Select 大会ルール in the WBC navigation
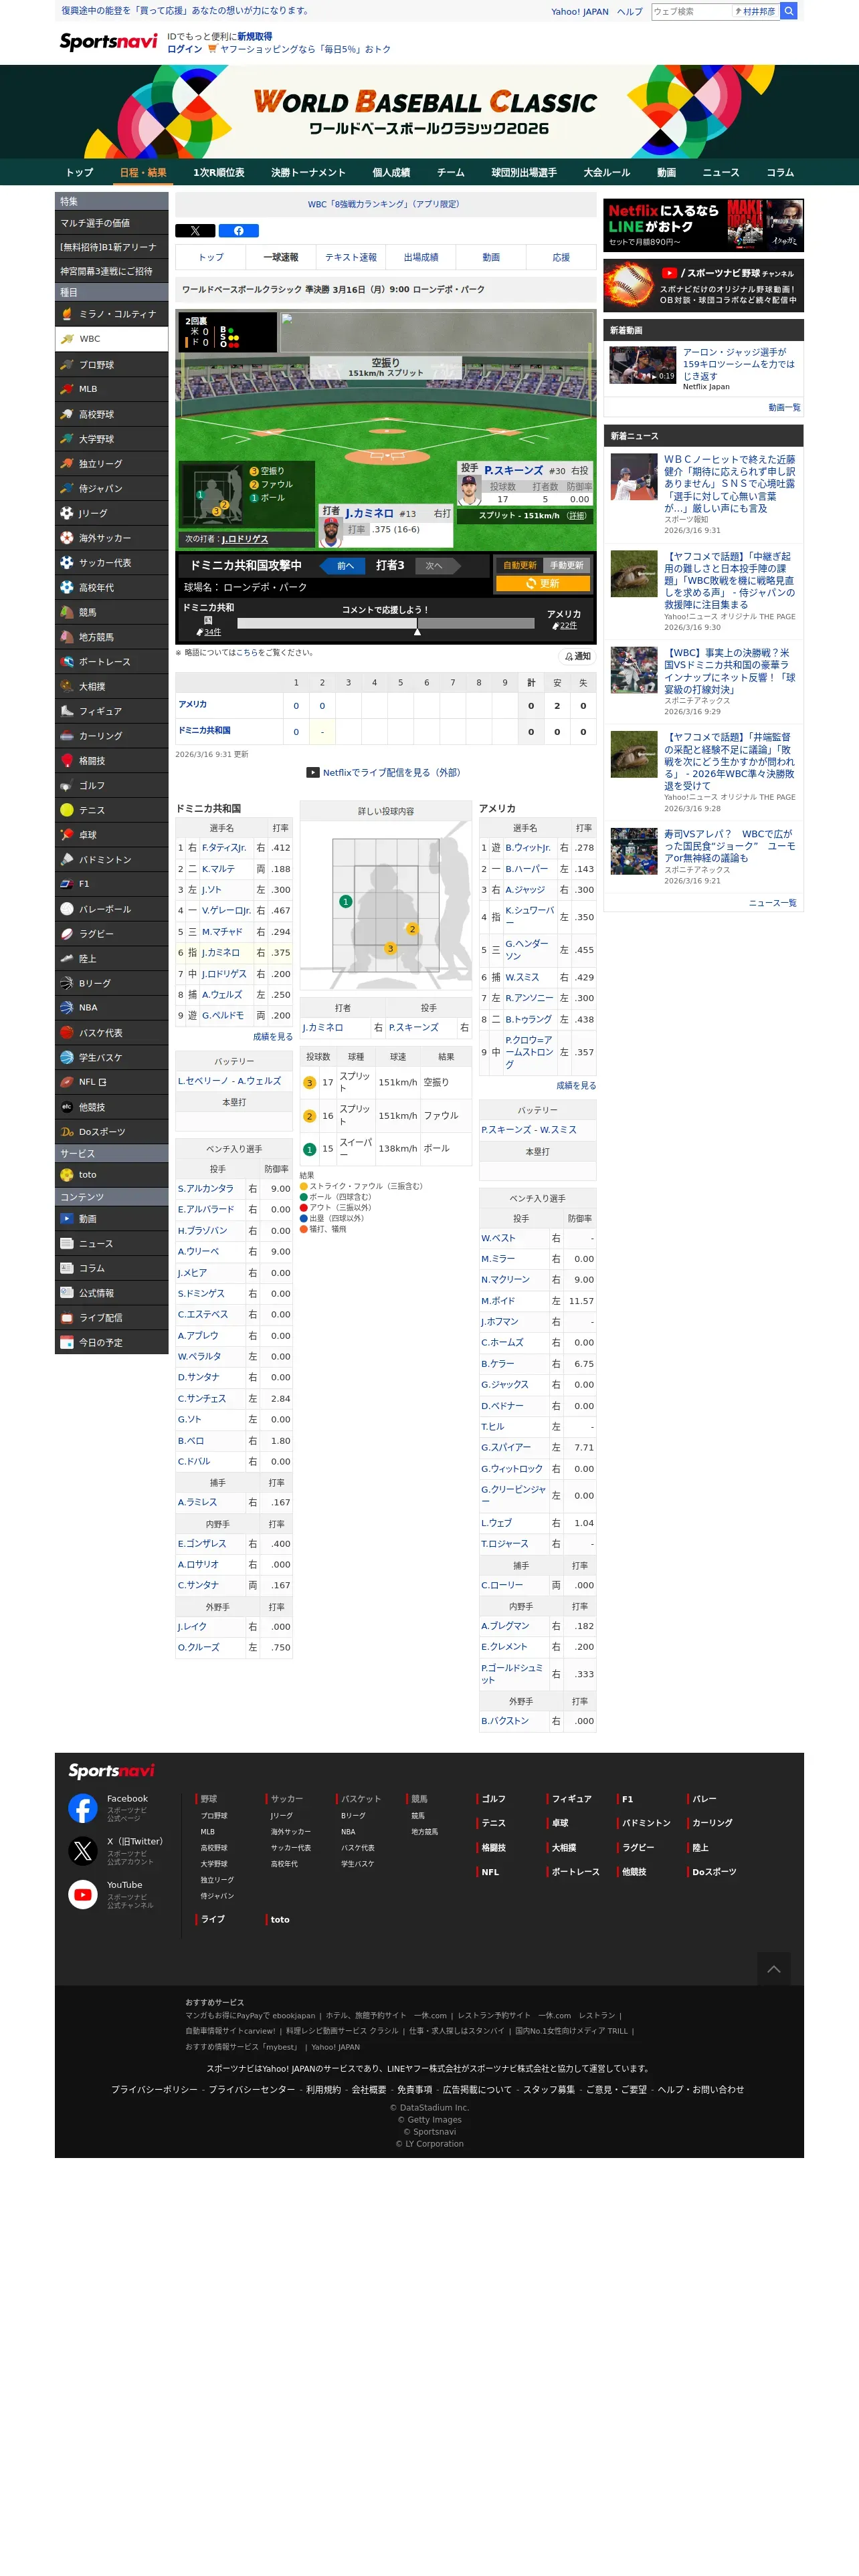 click(606, 173)
